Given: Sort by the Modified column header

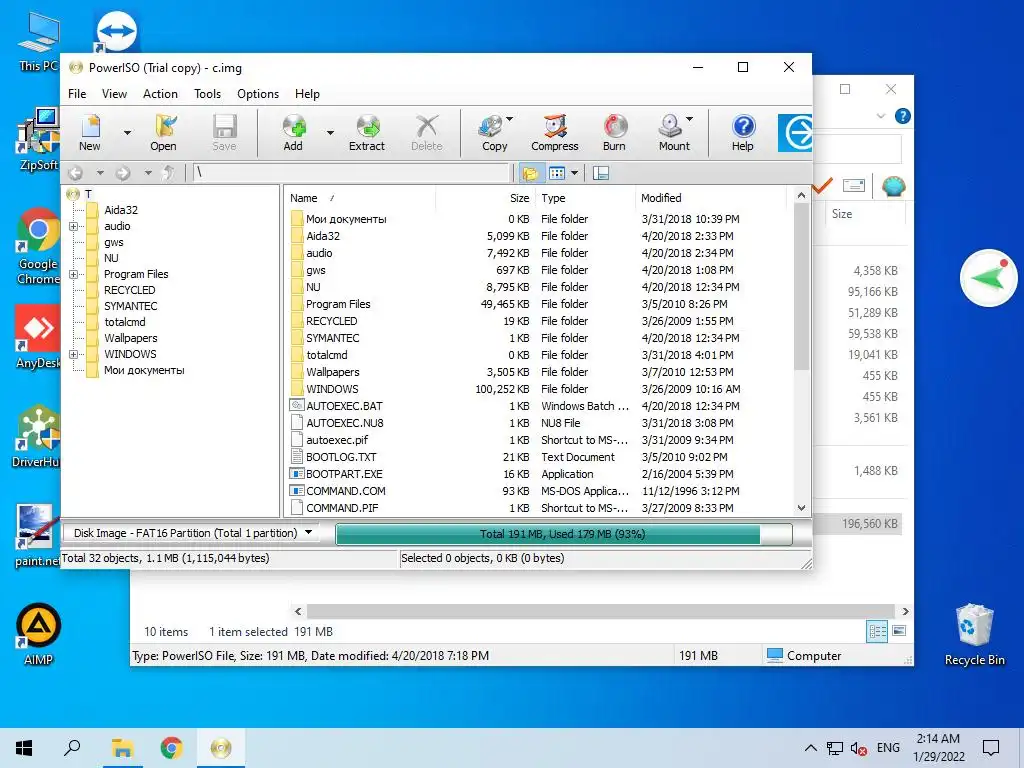Looking at the screenshot, I should tap(711, 198).
